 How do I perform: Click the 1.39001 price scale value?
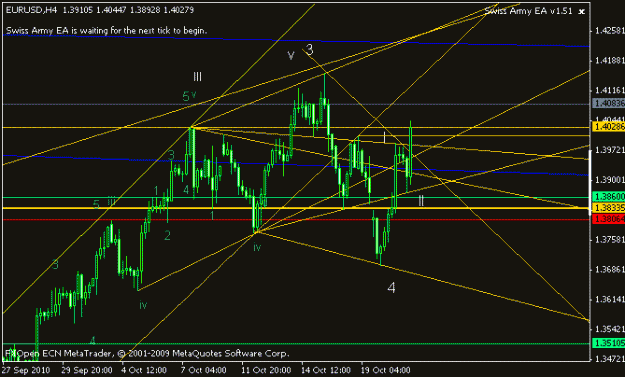[x=609, y=180]
